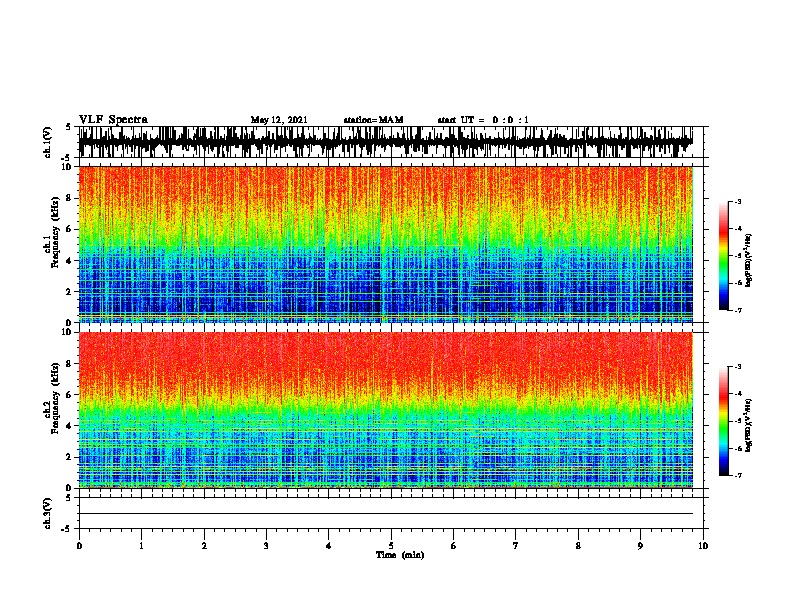
Task: Click the time-axis tick label "7"
Action: pyautogui.click(x=516, y=546)
